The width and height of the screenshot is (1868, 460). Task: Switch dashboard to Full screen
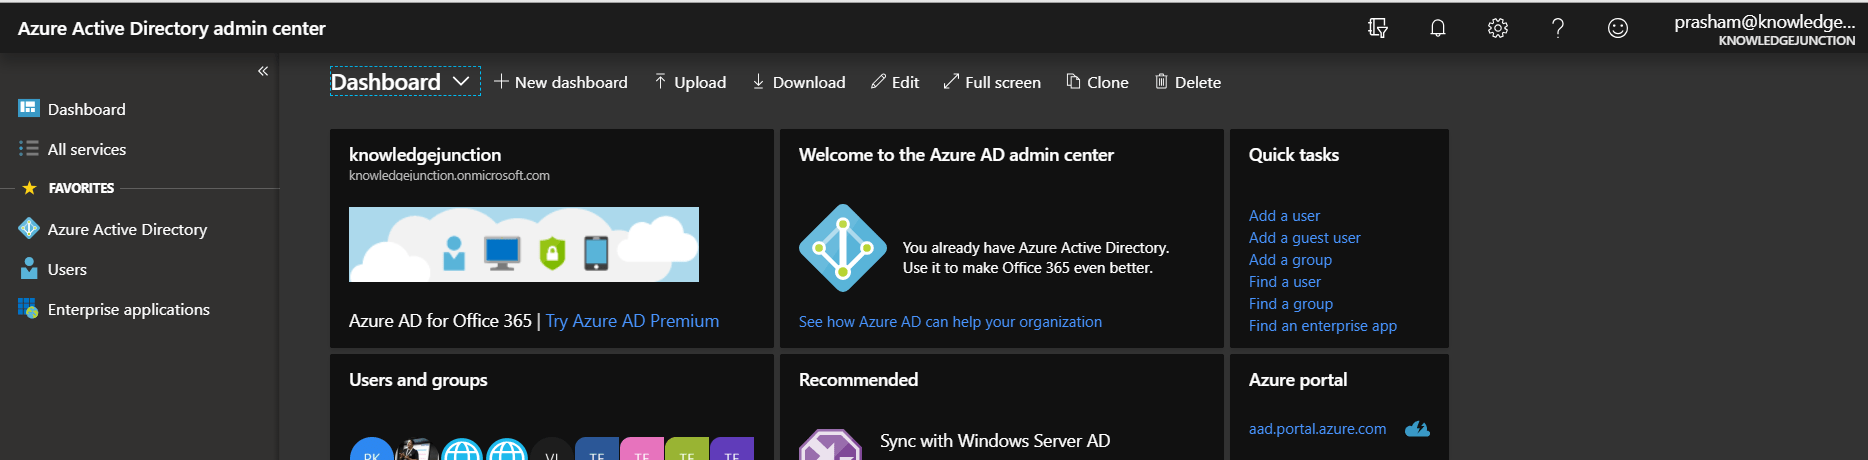992,82
